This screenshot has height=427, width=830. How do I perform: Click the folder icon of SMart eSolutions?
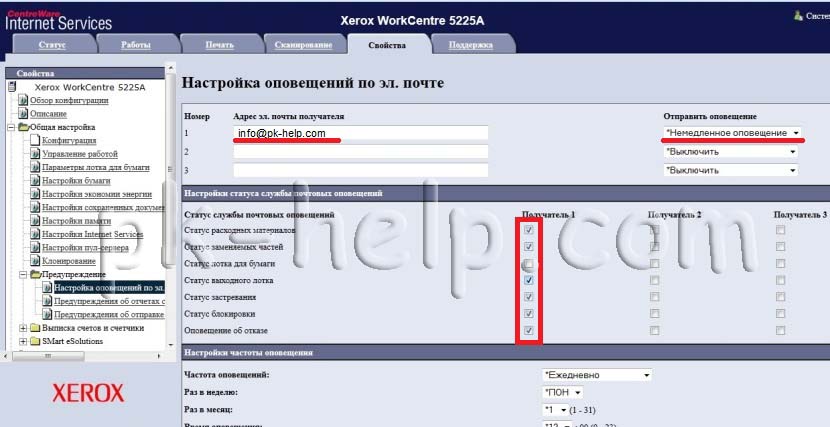coord(35,341)
